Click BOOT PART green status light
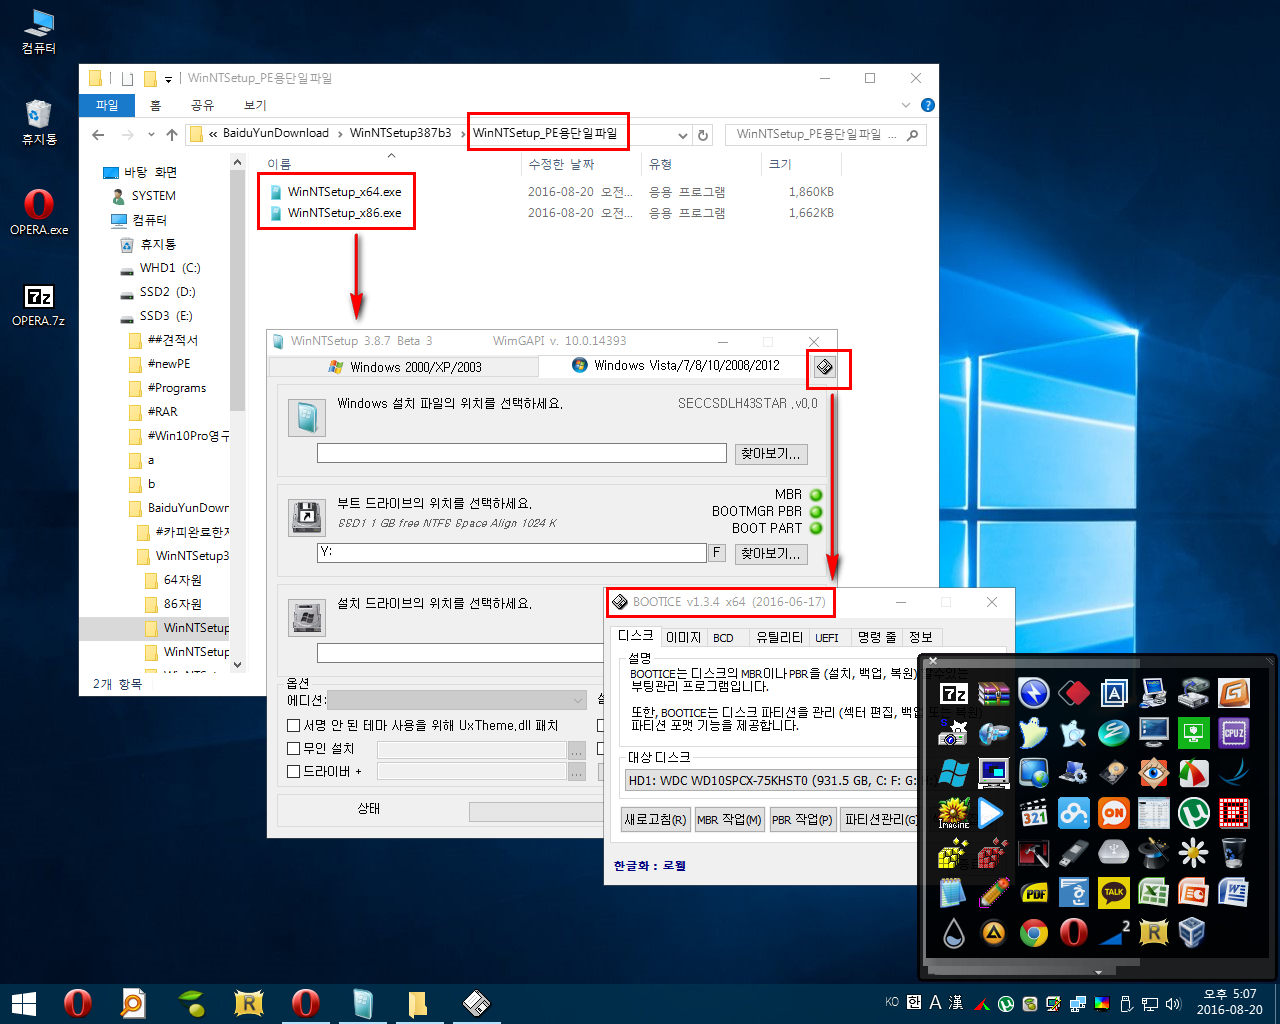1280x1024 pixels. 816,528
